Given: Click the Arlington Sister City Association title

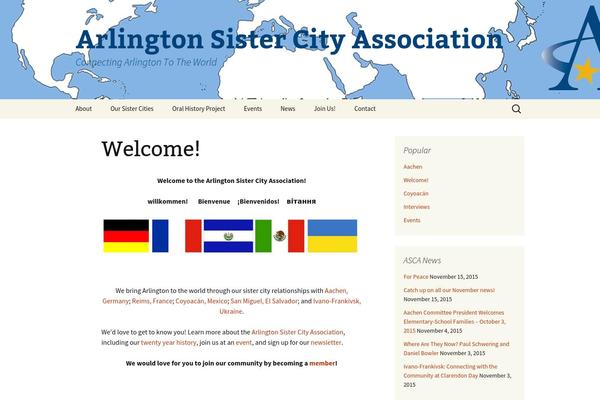Looking at the screenshot, I should [x=289, y=39].
